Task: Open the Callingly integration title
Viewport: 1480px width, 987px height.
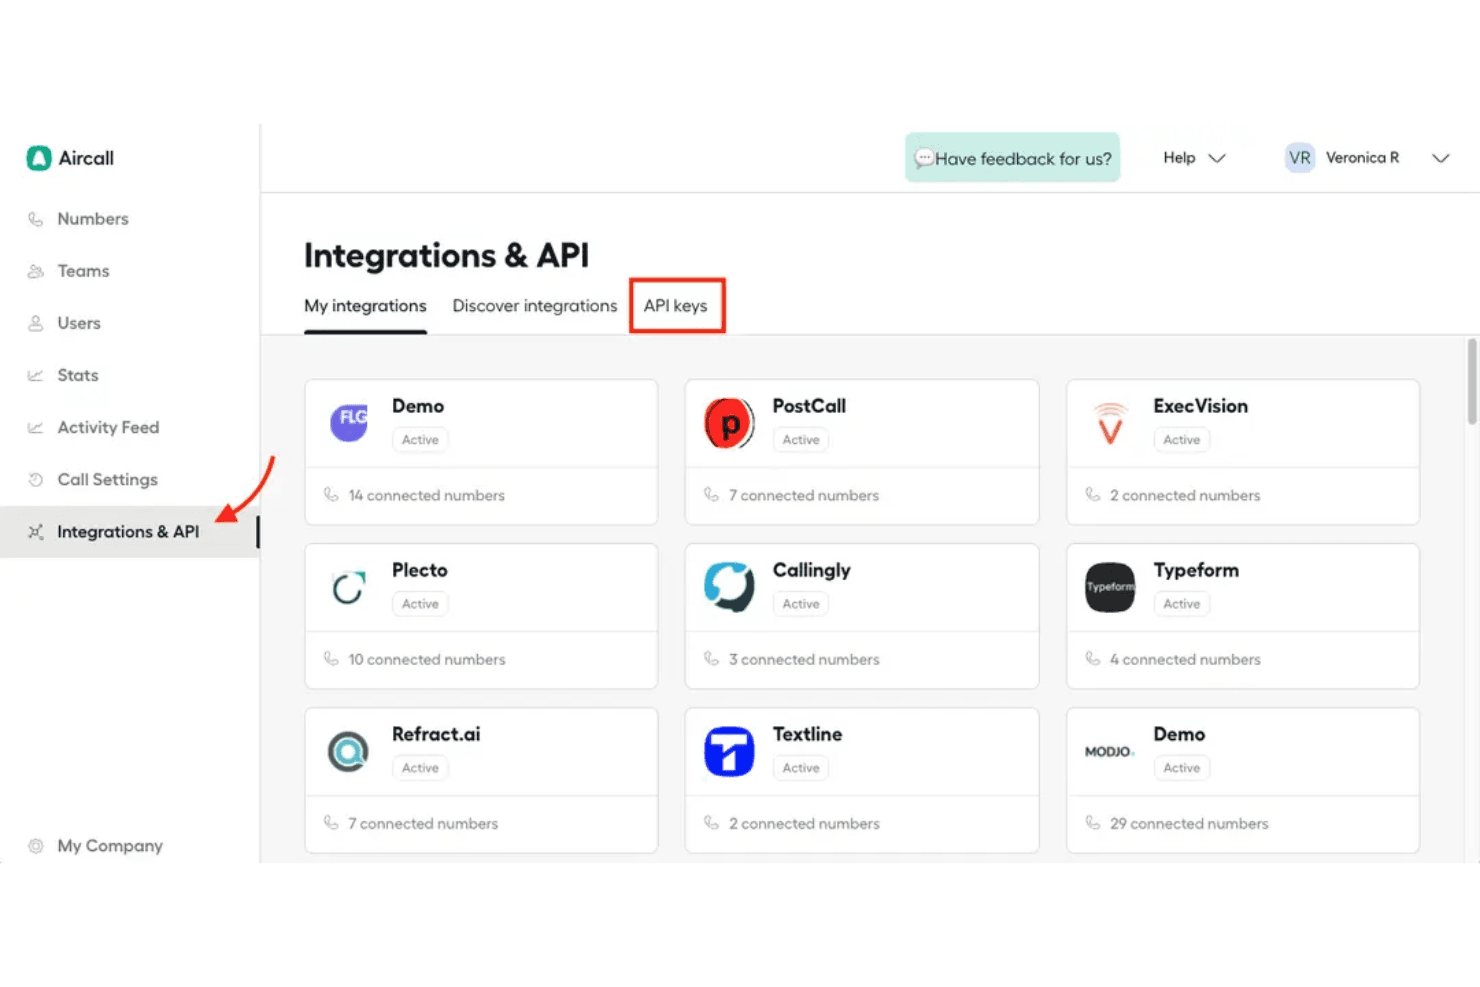Action: click(x=811, y=570)
